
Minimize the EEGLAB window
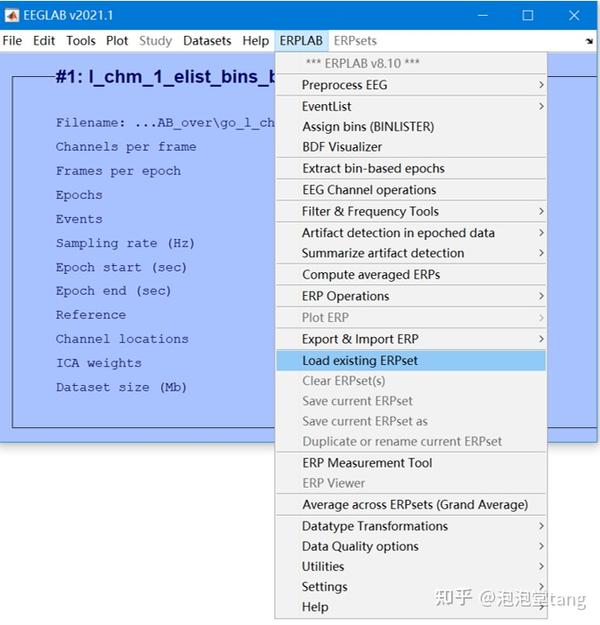tap(483, 16)
